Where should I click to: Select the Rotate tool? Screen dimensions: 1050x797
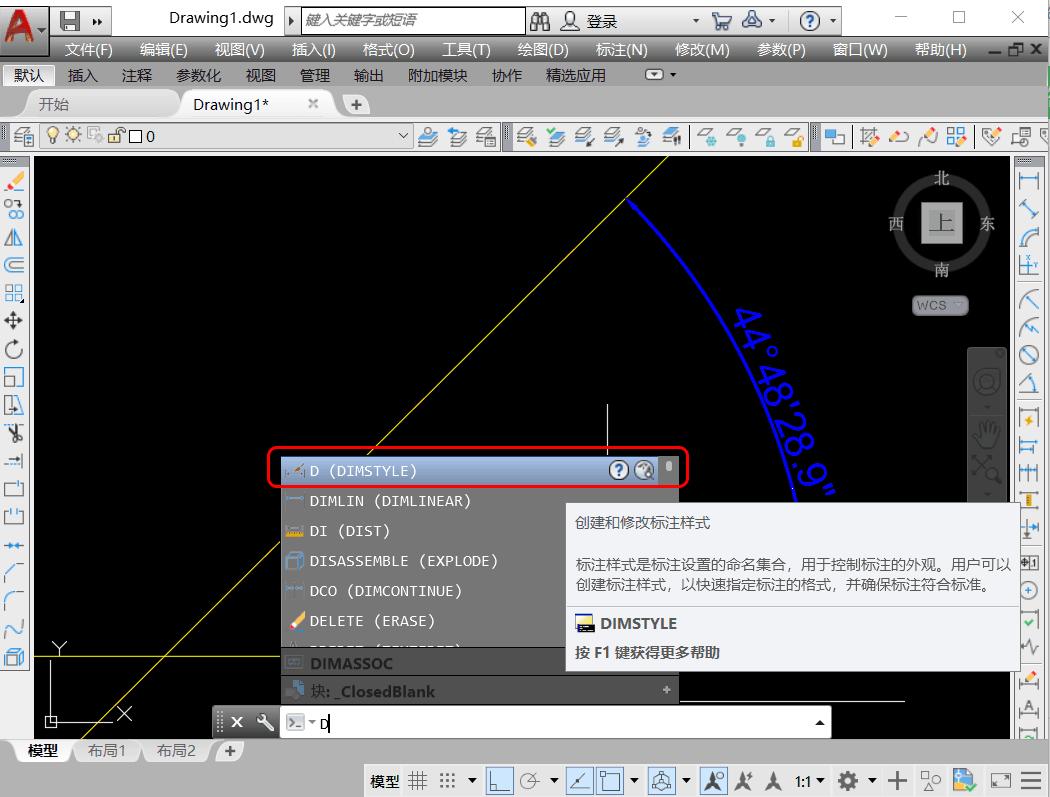pos(14,349)
